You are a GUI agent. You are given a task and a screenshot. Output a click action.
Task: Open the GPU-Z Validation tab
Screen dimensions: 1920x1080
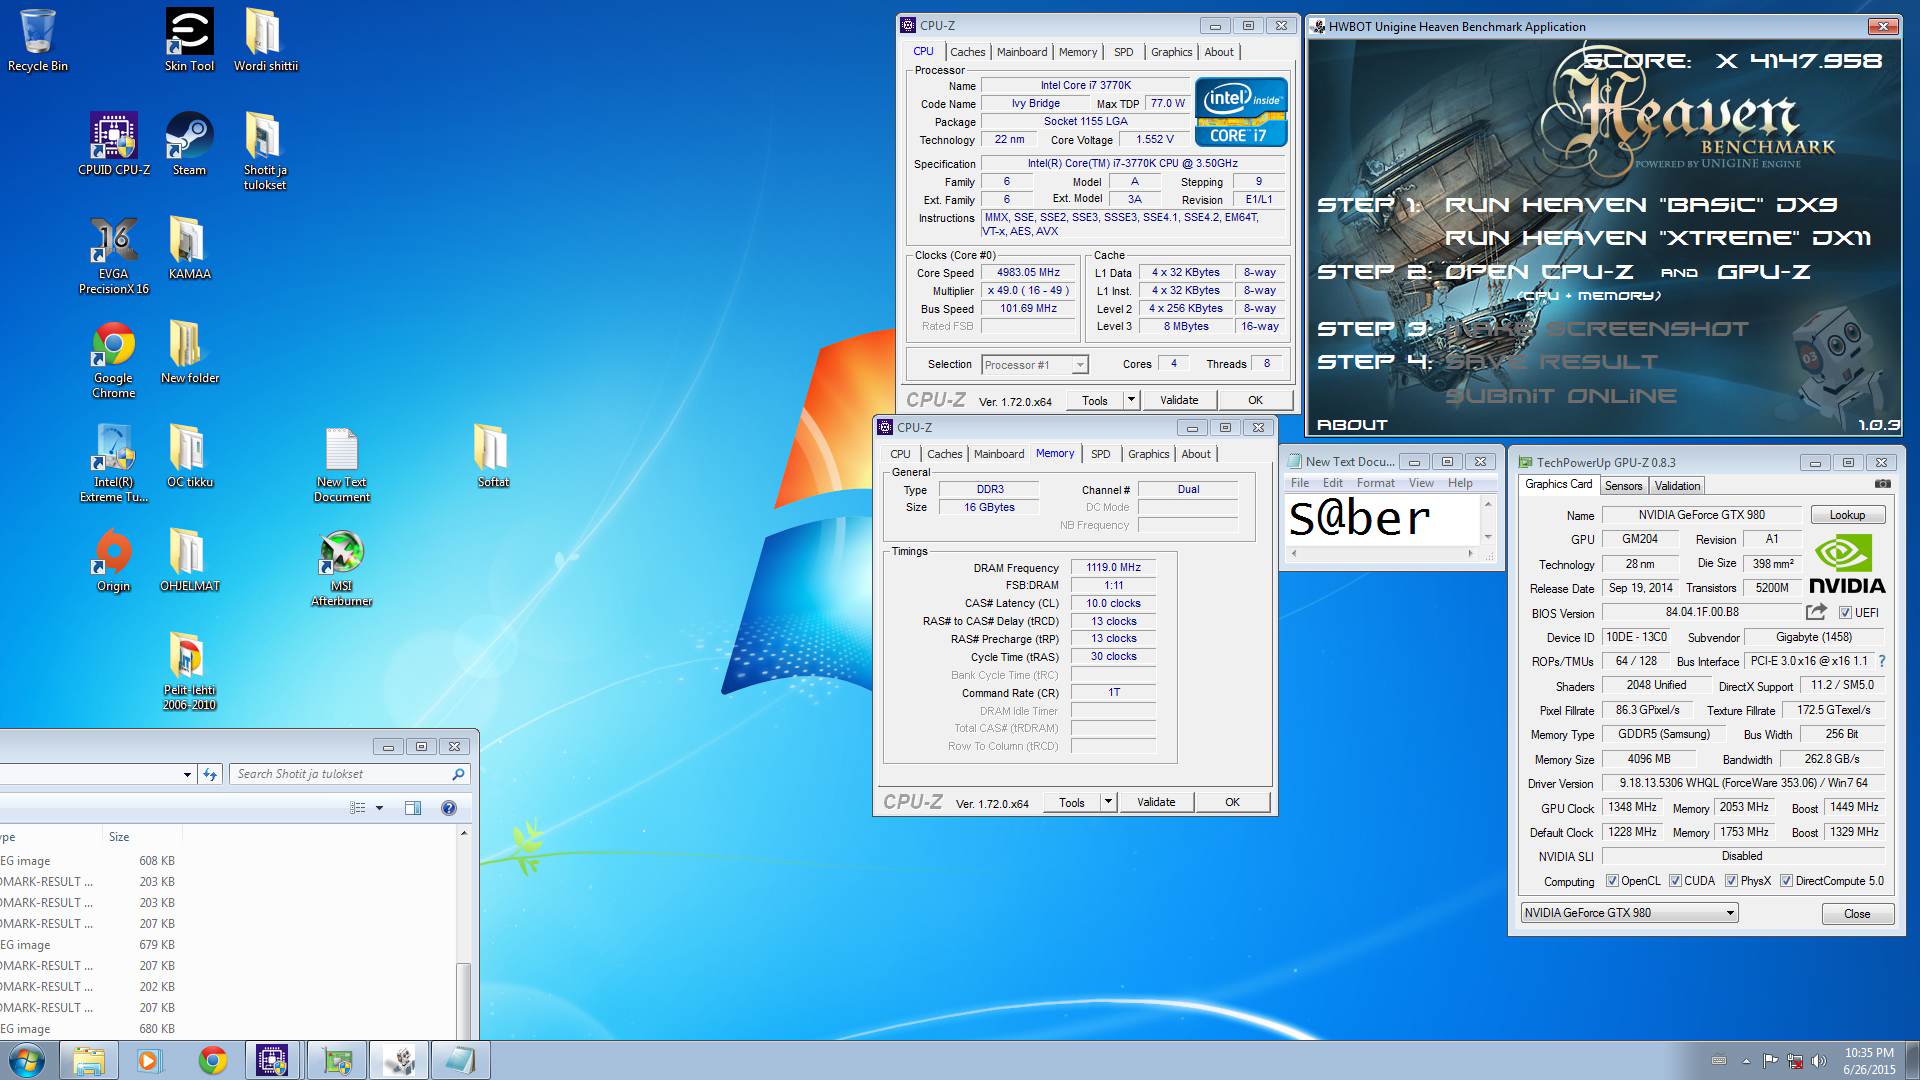point(1677,486)
